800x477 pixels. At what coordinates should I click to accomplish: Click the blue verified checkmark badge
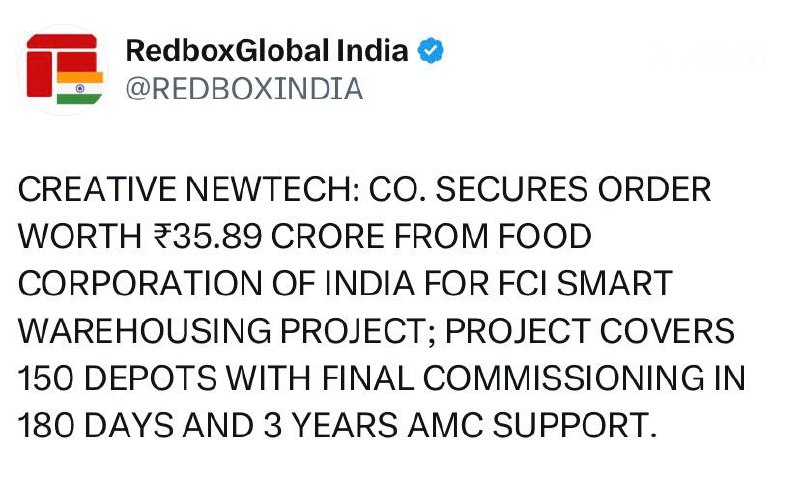coord(430,51)
